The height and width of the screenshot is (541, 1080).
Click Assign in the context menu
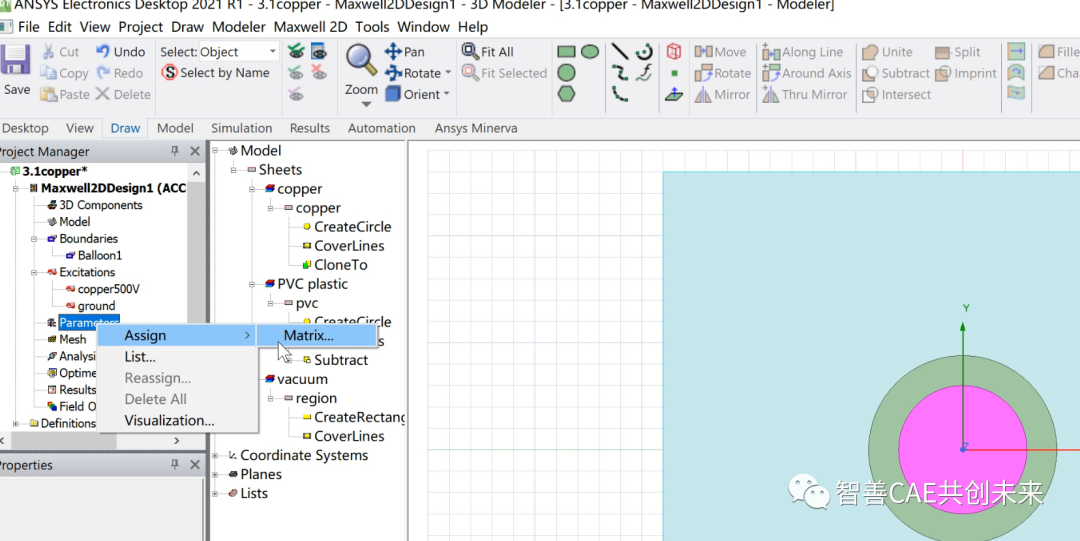(177, 336)
